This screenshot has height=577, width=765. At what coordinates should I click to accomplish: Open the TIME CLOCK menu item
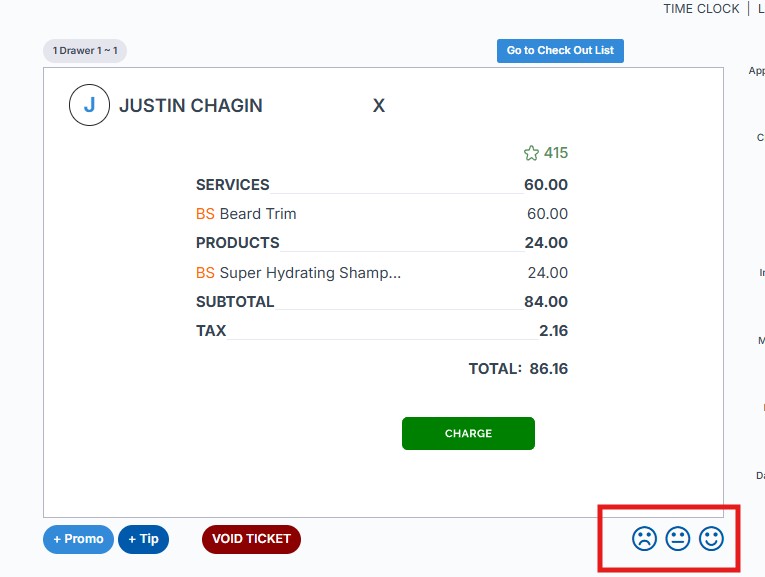coord(701,9)
